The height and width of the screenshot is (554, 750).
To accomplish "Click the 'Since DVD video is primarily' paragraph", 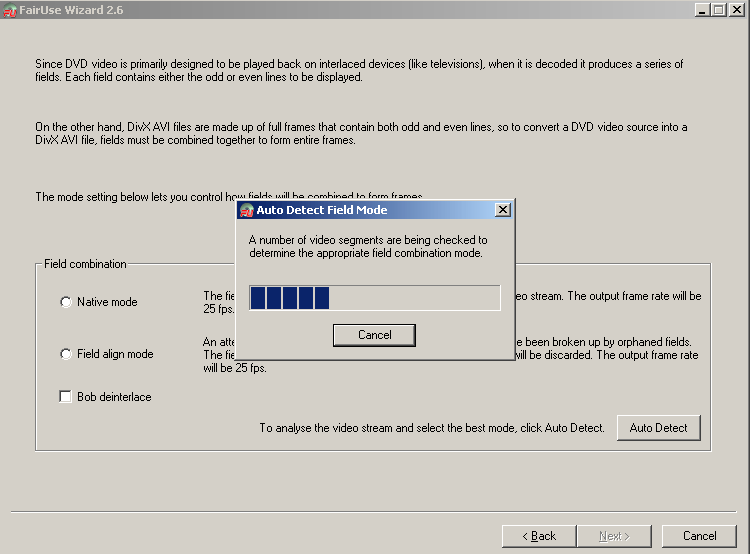I will point(359,70).
